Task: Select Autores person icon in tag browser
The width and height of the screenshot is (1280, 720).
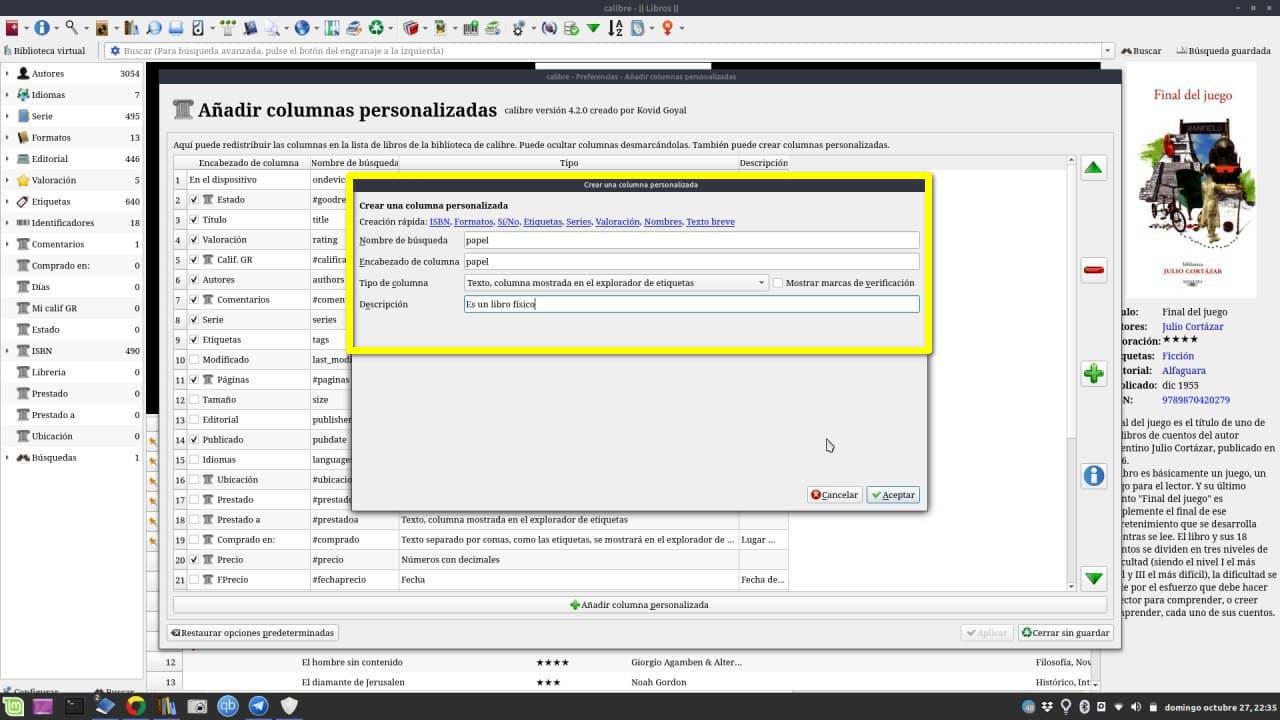Action: (x=23, y=73)
